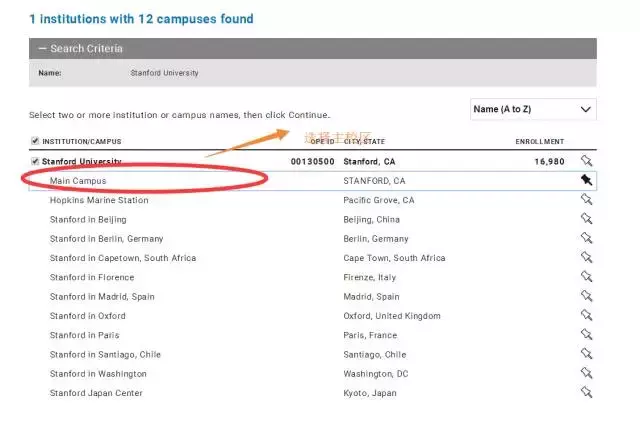This screenshot has width=640, height=421.
Task: Select Stanford in Florence campus name
Action: [x=92, y=277]
